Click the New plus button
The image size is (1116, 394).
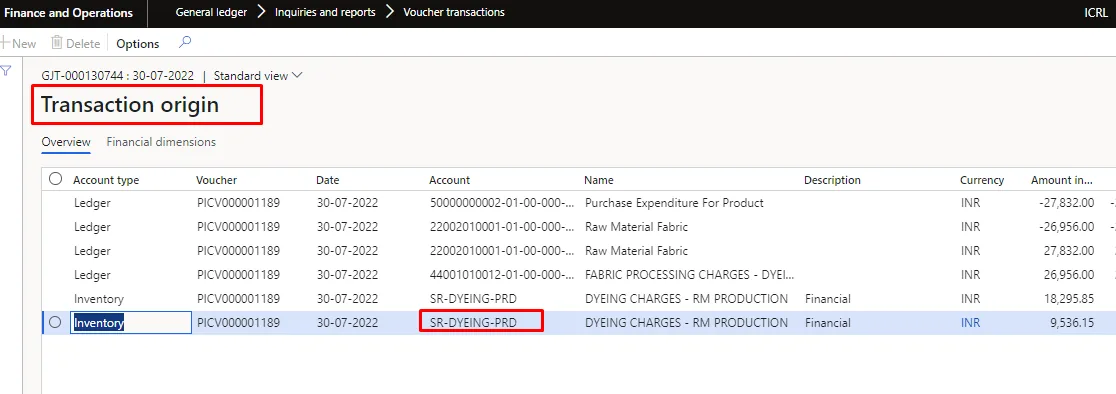19,43
